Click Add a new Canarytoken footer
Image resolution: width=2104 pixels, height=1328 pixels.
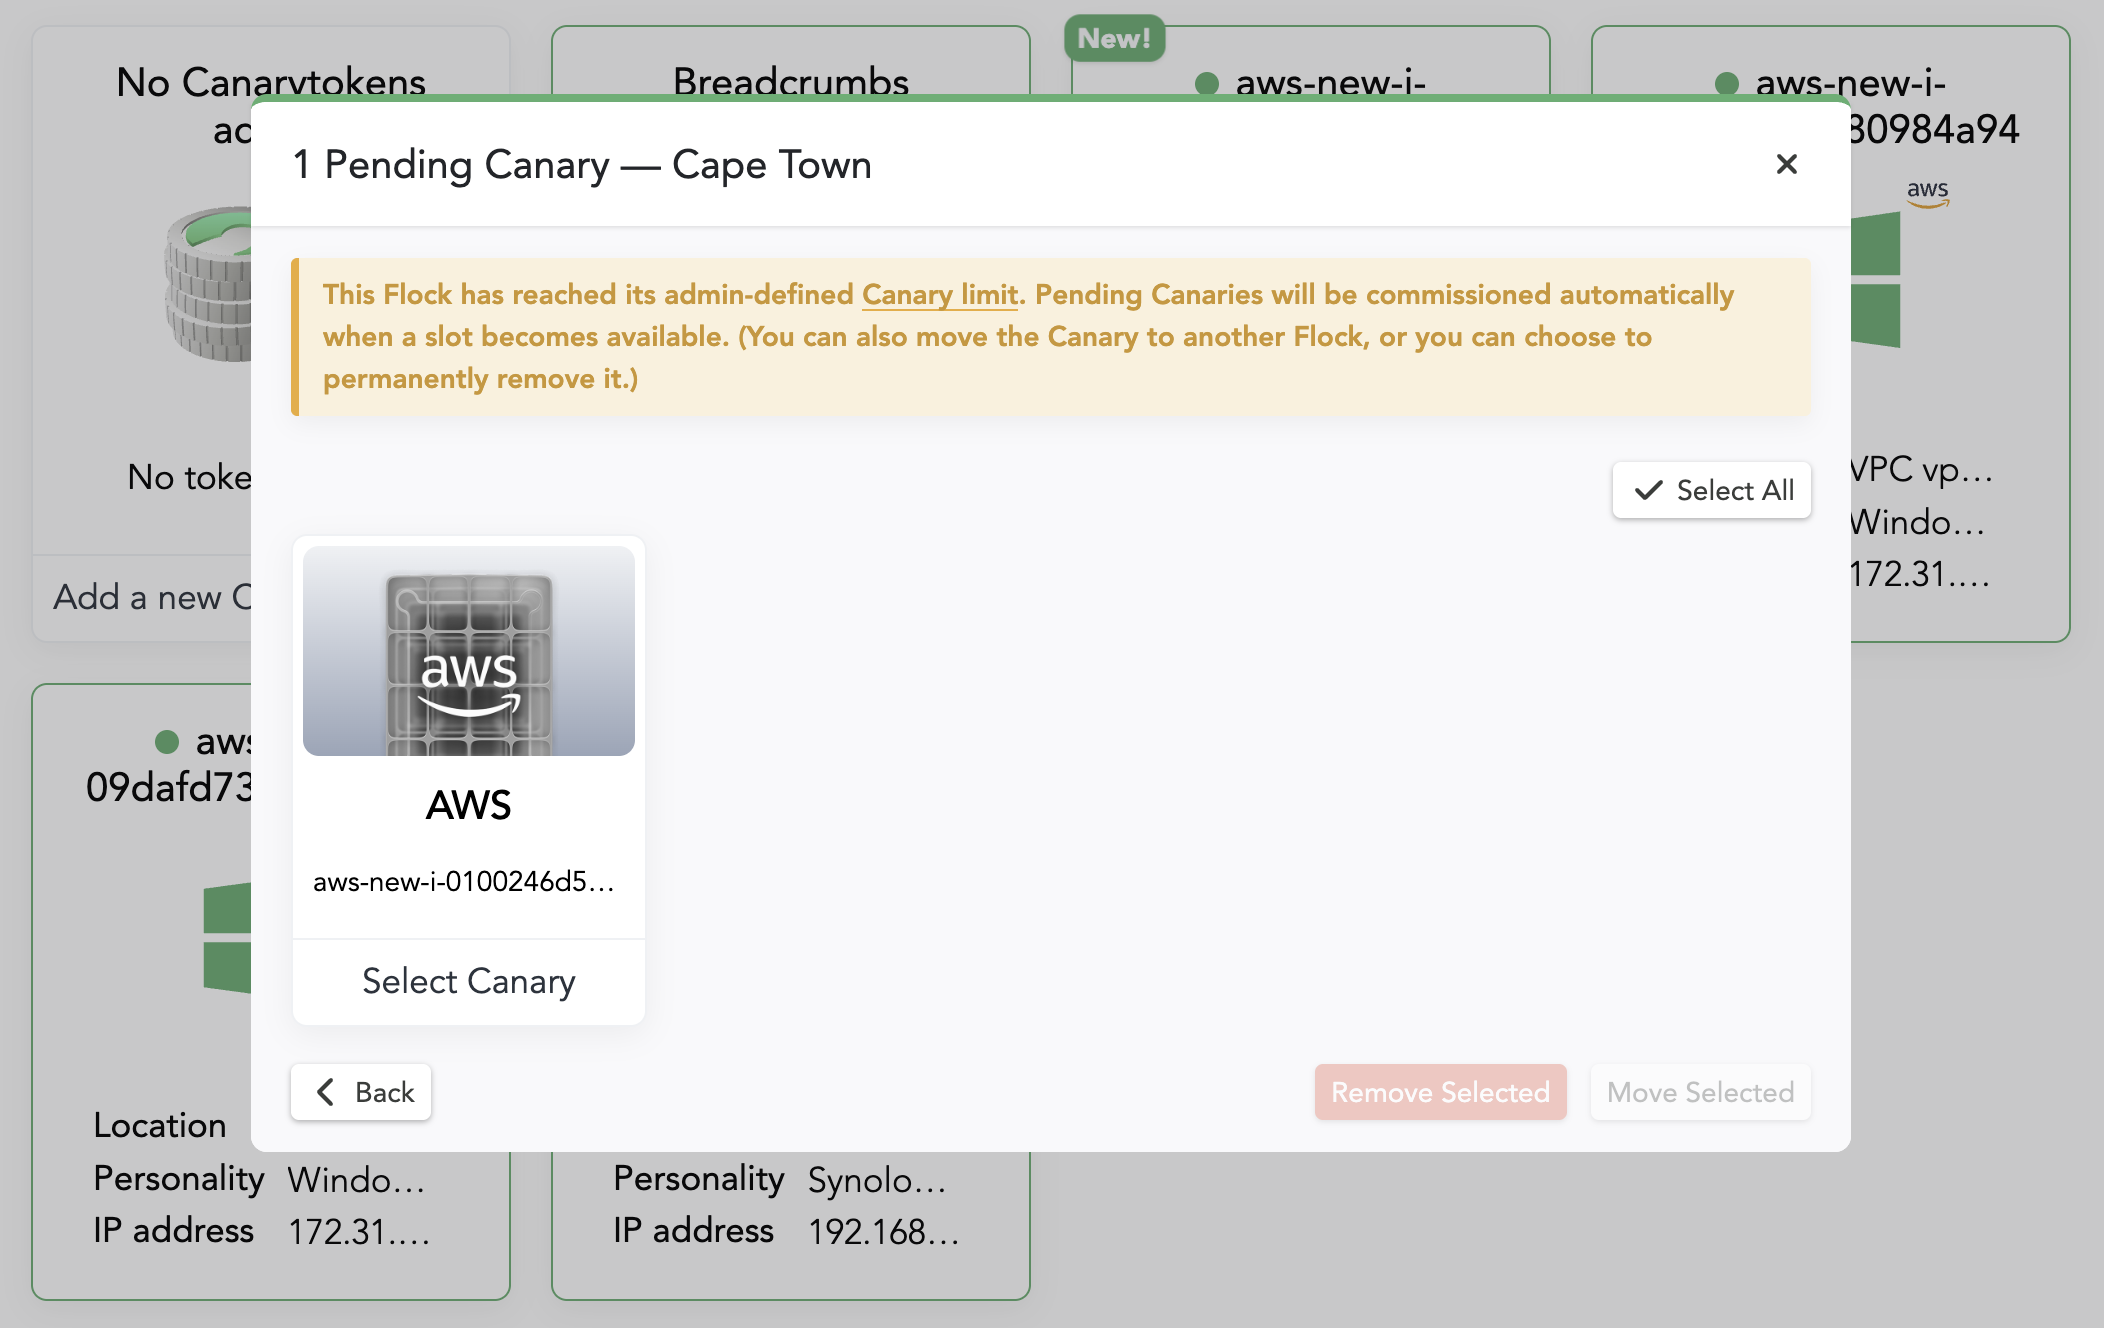point(150,597)
